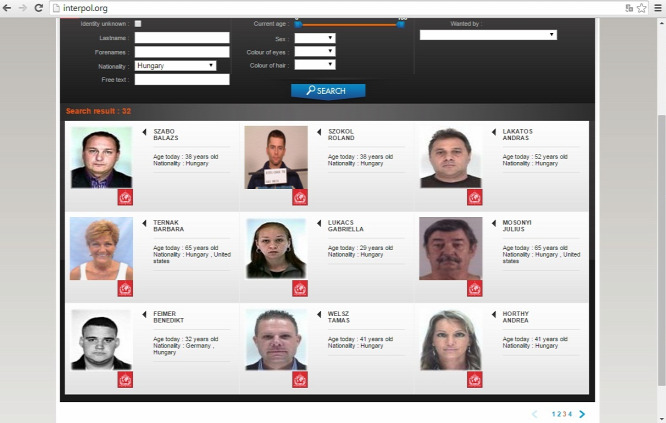666x423 pixels.
Task: Open Mosonyi Julius photo thumbnail
Action: (x=451, y=248)
